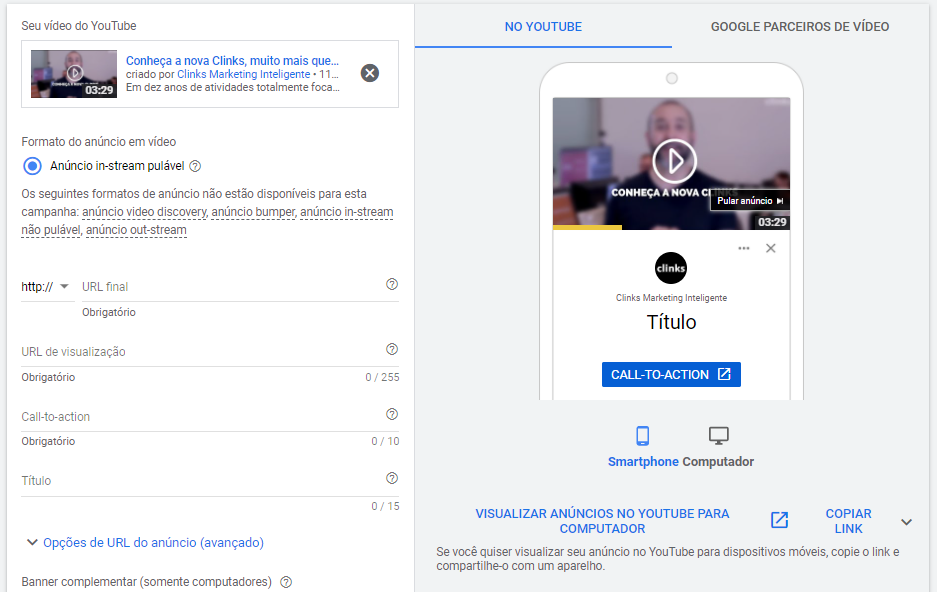The height and width of the screenshot is (592, 937).
Task: Click the Conheça a nova Clinks video title link
Action: coord(232,60)
